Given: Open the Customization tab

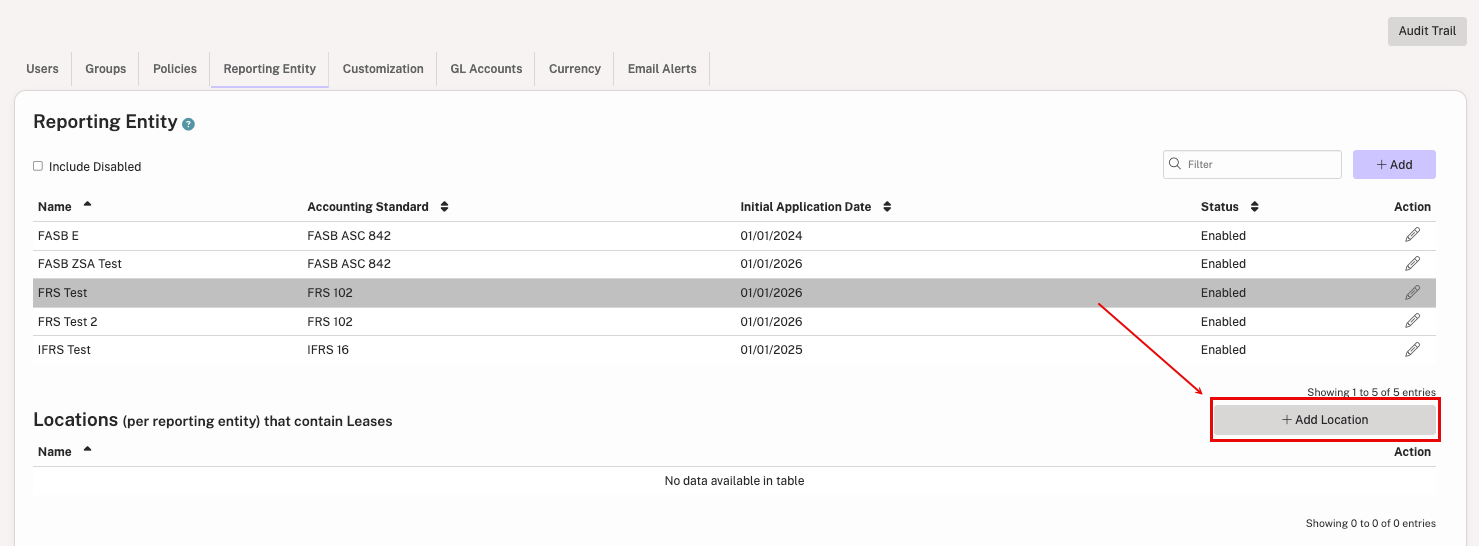Looking at the screenshot, I should (383, 69).
